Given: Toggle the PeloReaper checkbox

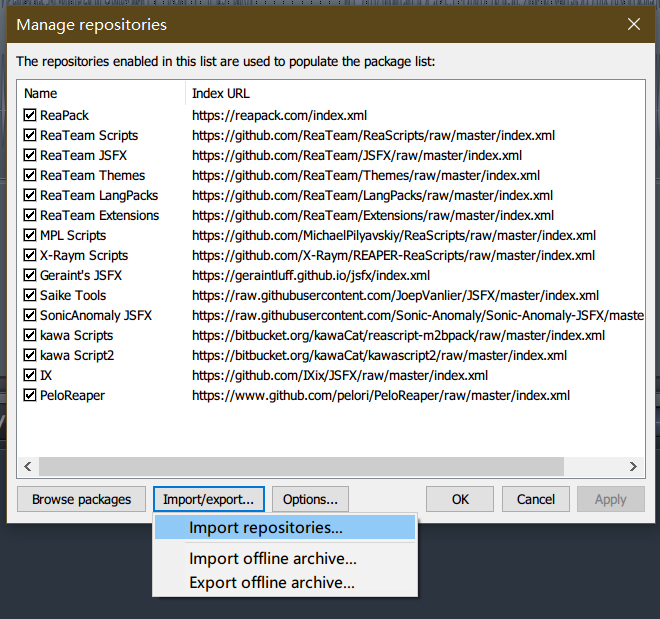Looking at the screenshot, I should (x=30, y=396).
